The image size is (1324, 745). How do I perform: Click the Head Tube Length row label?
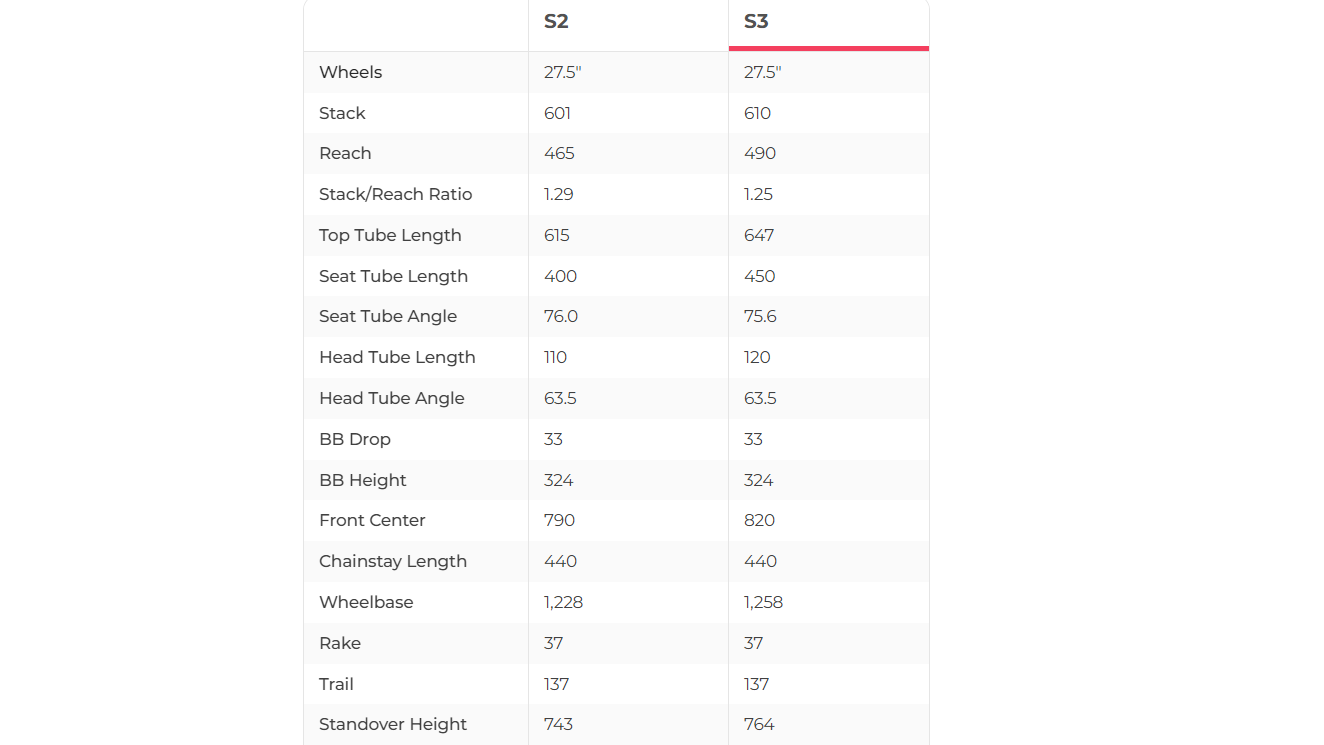click(x=397, y=357)
